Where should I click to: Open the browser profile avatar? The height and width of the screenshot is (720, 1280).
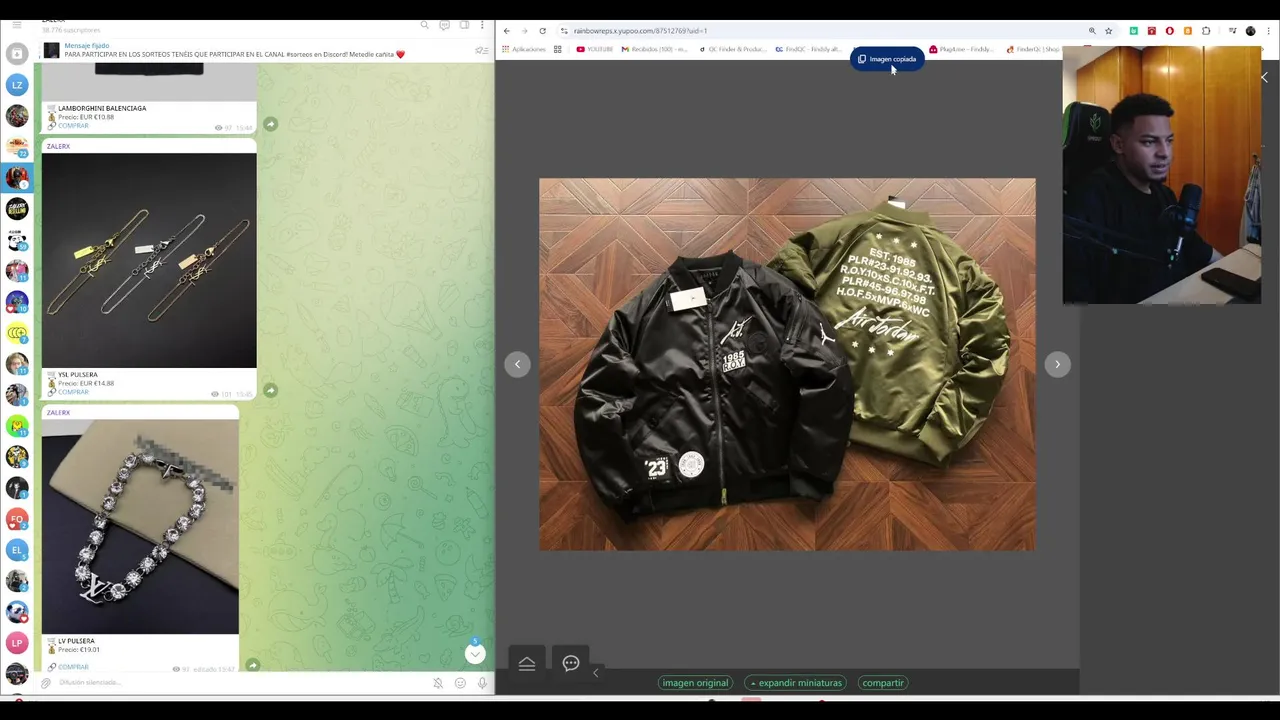tap(1250, 31)
